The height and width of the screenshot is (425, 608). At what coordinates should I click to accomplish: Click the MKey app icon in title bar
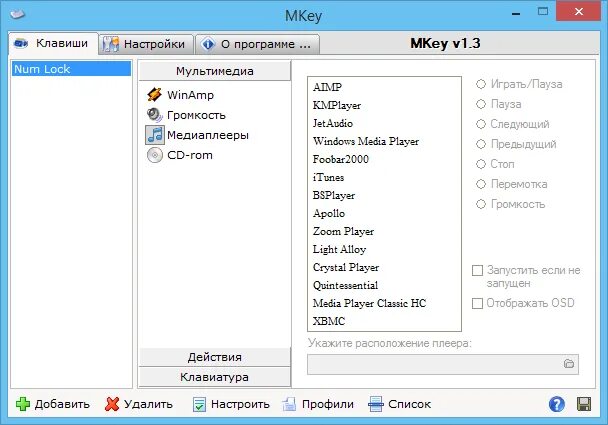coord(17,14)
